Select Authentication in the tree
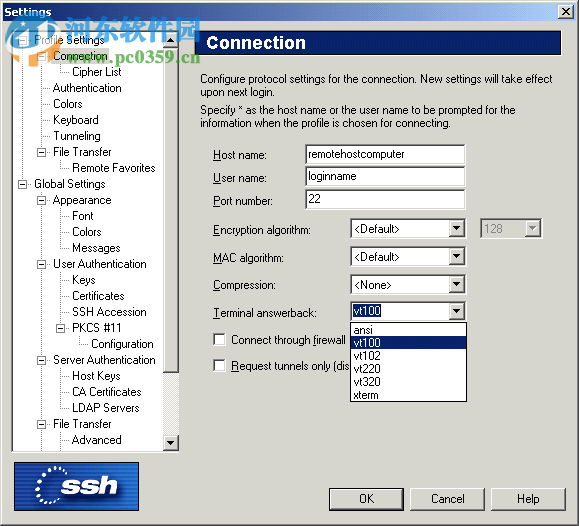Viewport: 579px width, 526px height. point(87,88)
